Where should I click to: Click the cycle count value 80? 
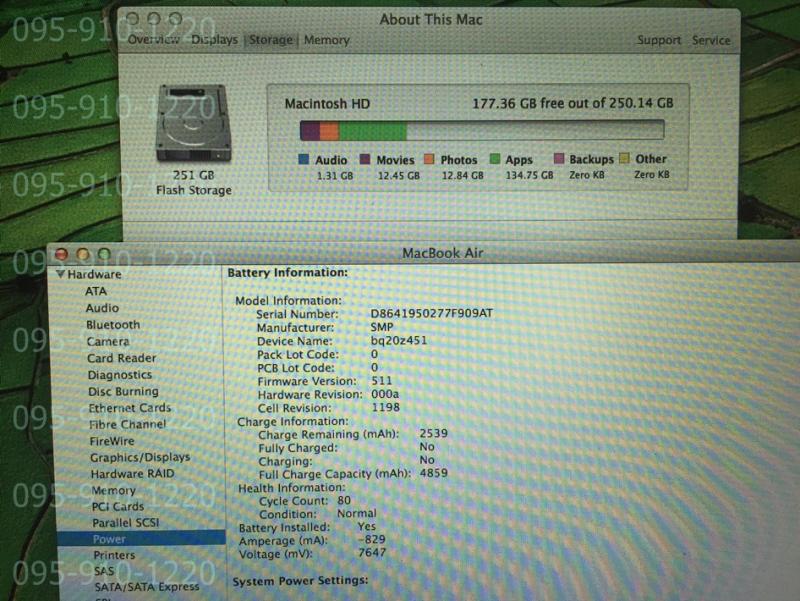(344, 500)
